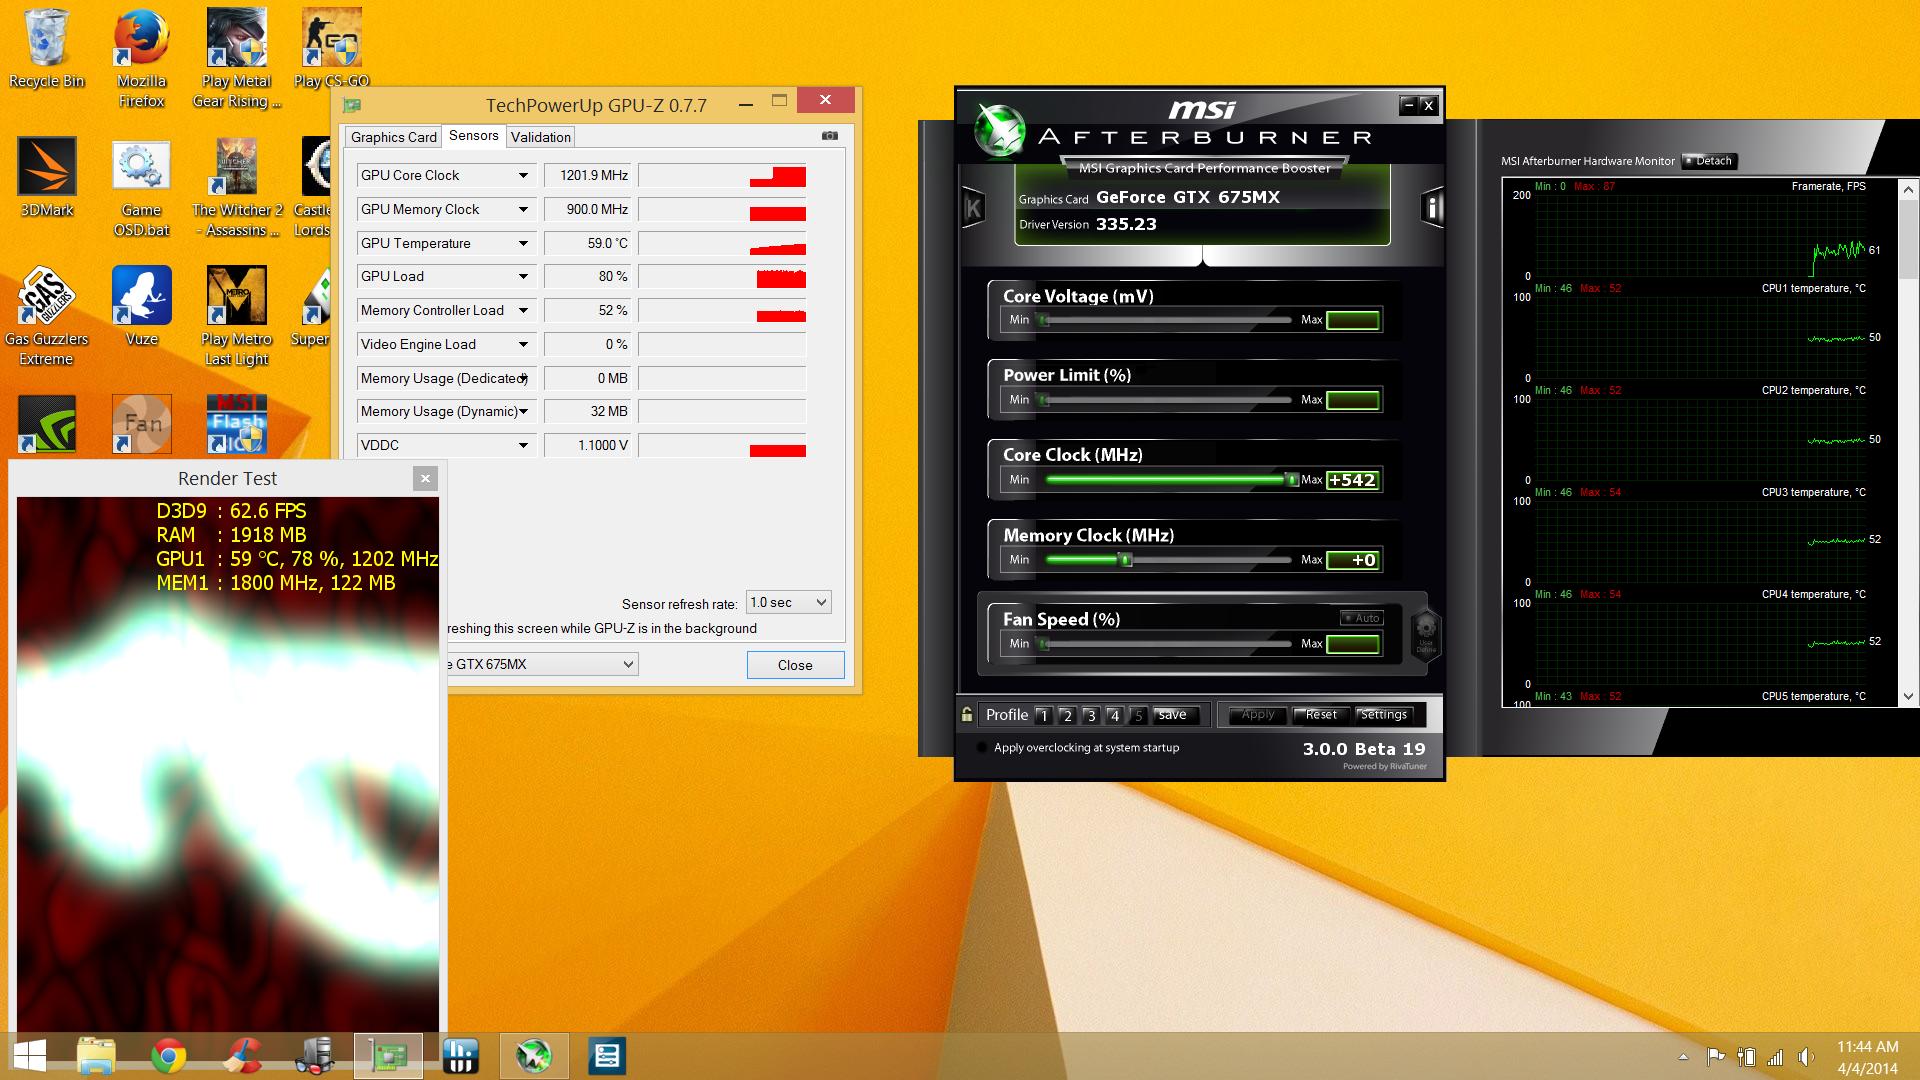Expand Video Engine Load dropdown
The width and height of the screenshot is (1920, 1080).
click(x=523, y=345)
